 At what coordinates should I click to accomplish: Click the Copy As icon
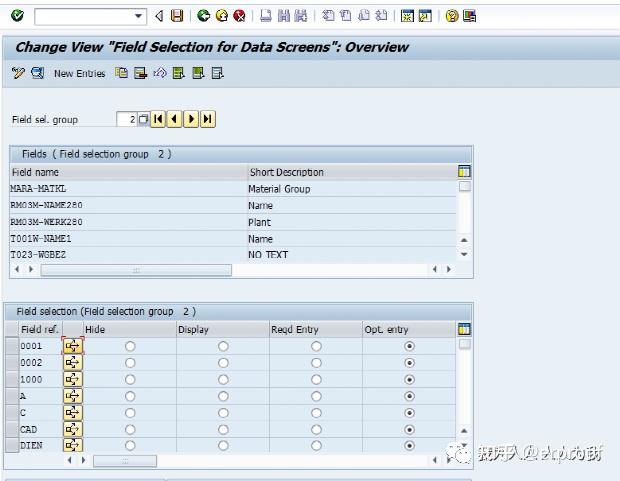(121, 73)
